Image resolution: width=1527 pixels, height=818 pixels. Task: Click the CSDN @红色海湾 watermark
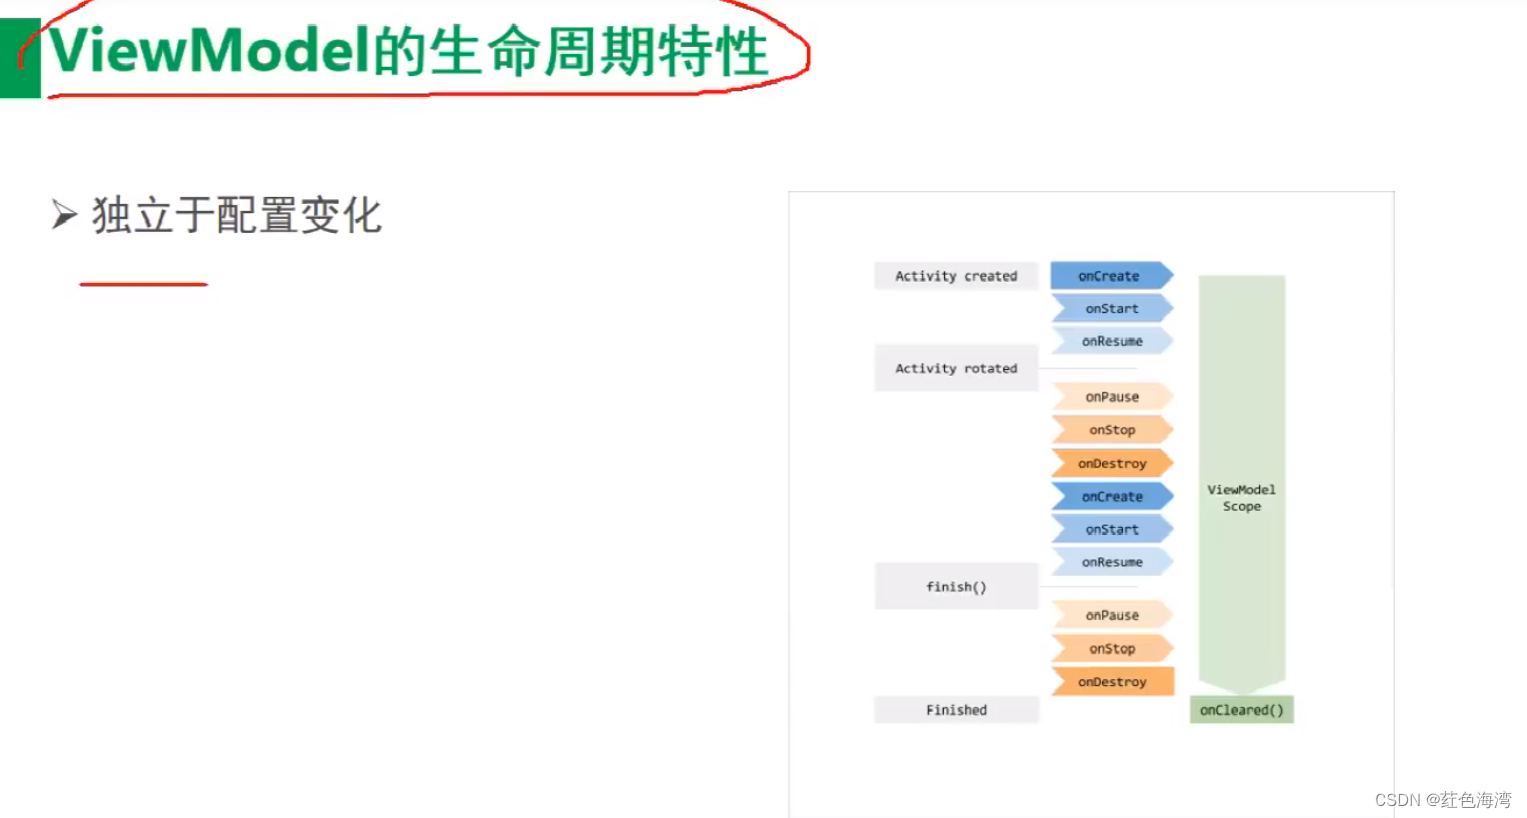[x=1438, y=799]
